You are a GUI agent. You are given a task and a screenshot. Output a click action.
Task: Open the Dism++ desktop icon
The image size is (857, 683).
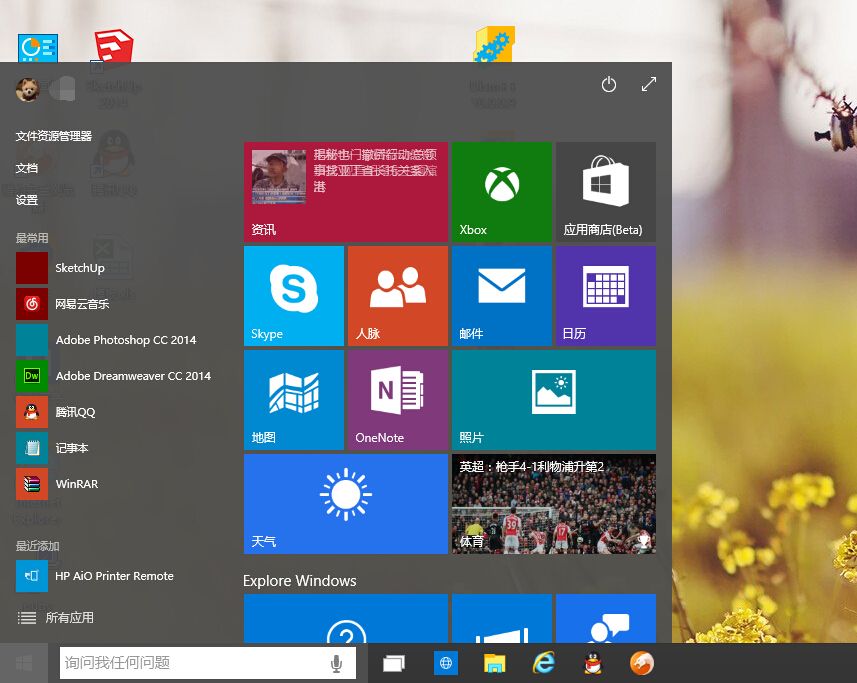point(494,45)
